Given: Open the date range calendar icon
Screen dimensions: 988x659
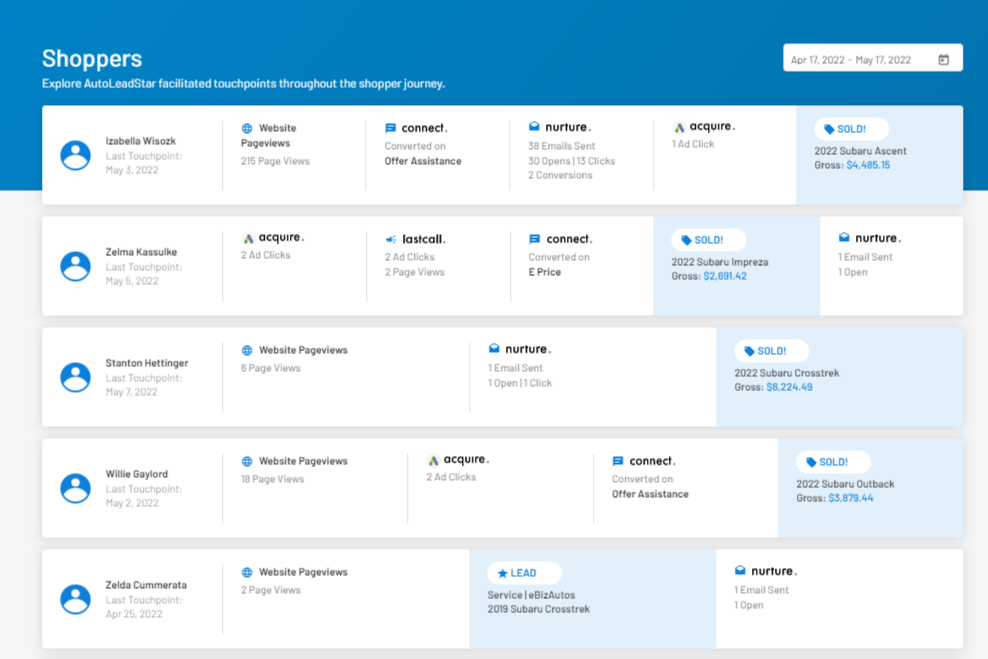Looking at the screenshot, I should tap(943, 60).
